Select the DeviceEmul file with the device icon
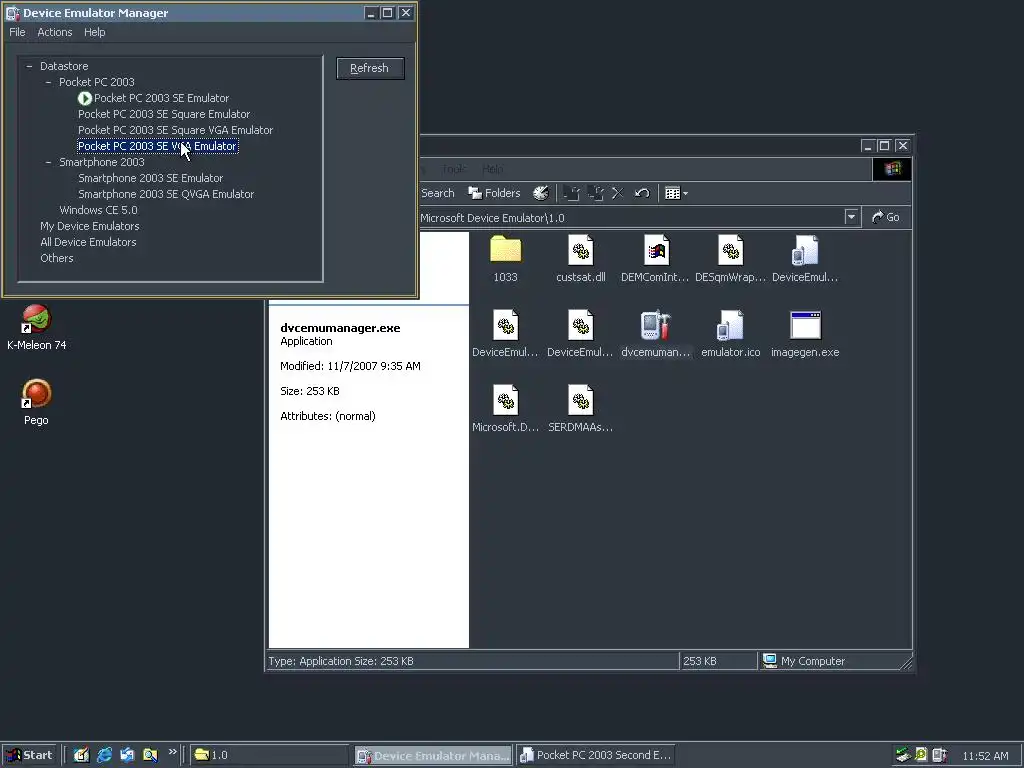 click(805, 251)
